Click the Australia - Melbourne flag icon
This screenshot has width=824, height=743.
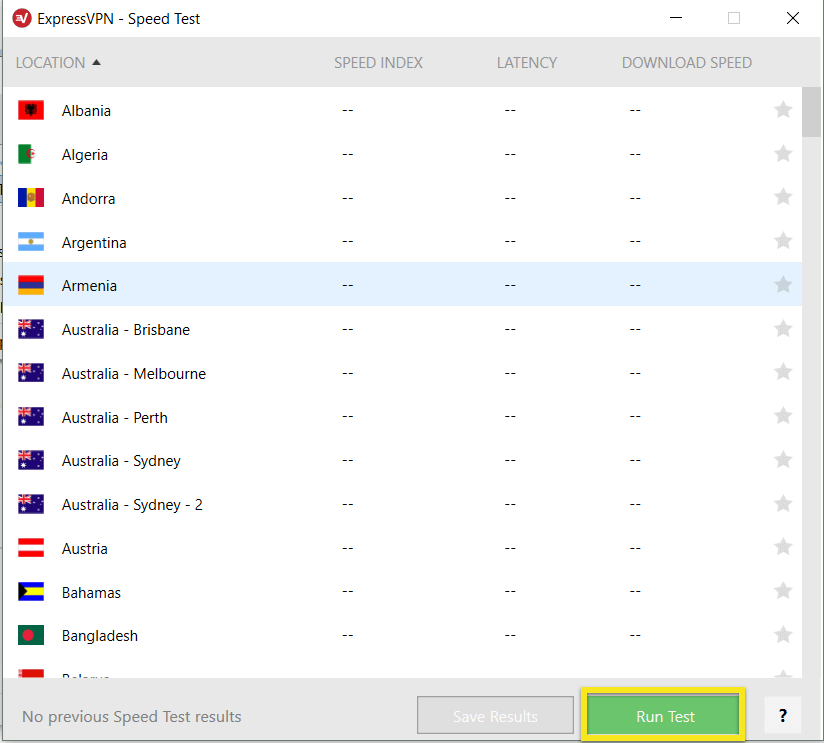pos(31,373)
